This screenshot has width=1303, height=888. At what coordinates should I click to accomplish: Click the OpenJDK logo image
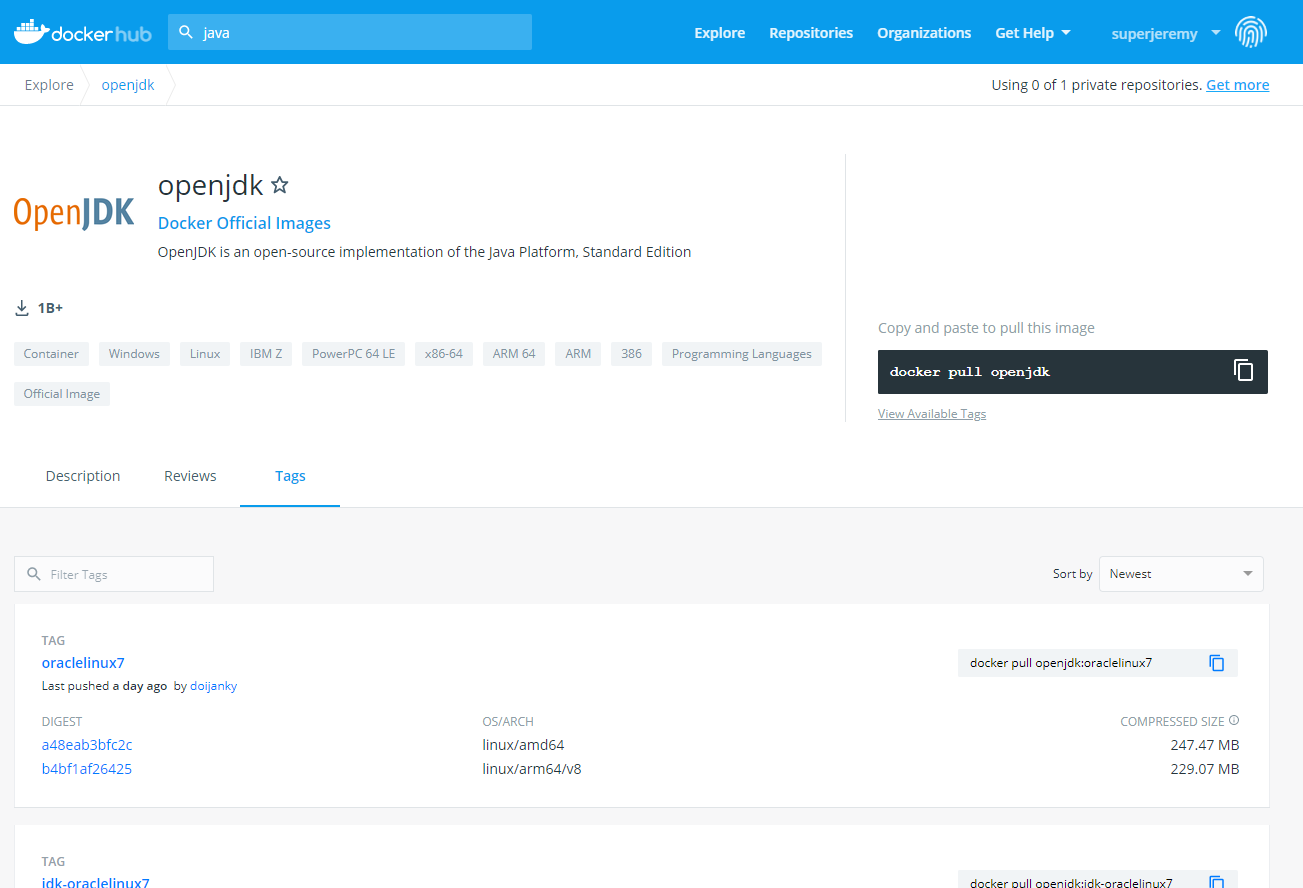click(74, 212)
